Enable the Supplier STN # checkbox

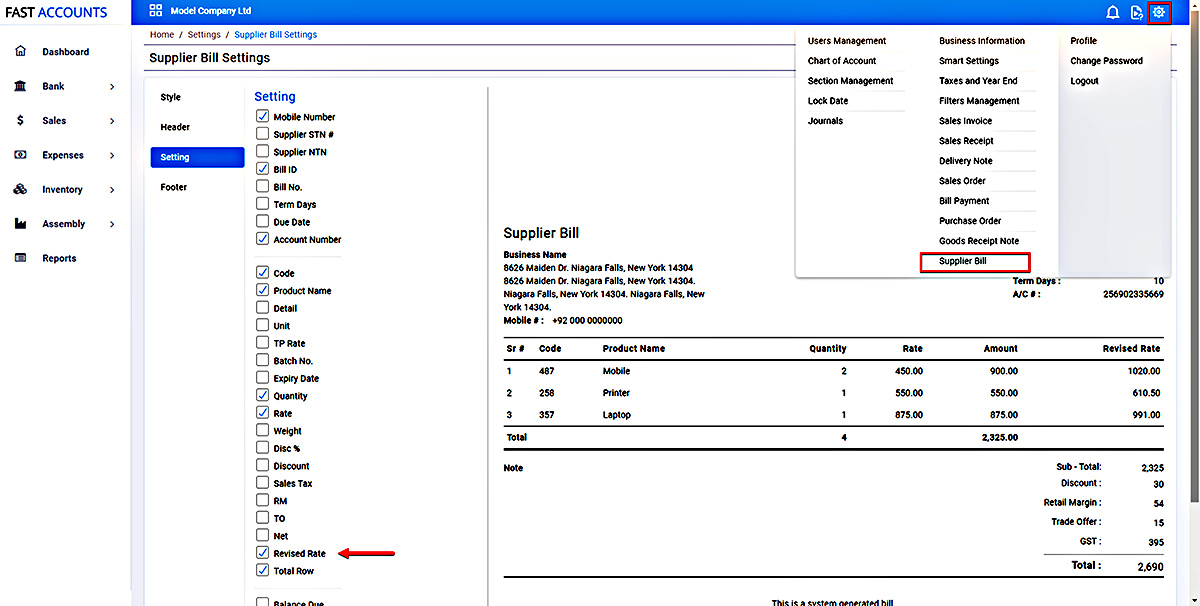point(263,134)
